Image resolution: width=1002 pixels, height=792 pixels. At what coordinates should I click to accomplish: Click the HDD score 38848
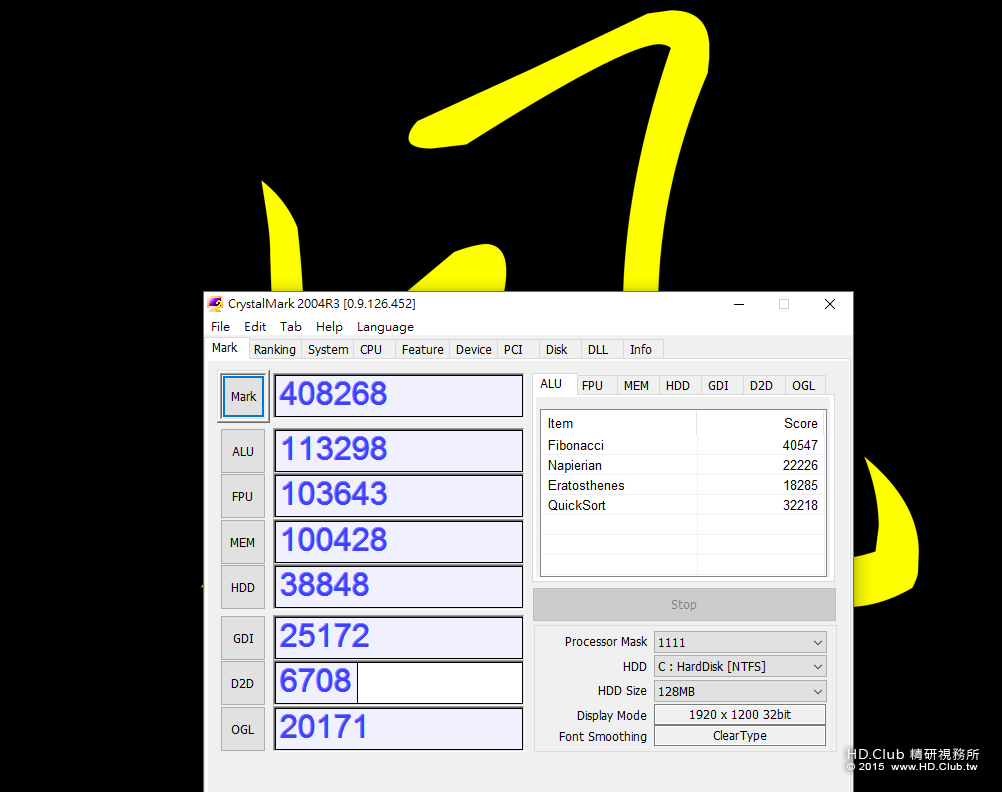tap(398, 586)
